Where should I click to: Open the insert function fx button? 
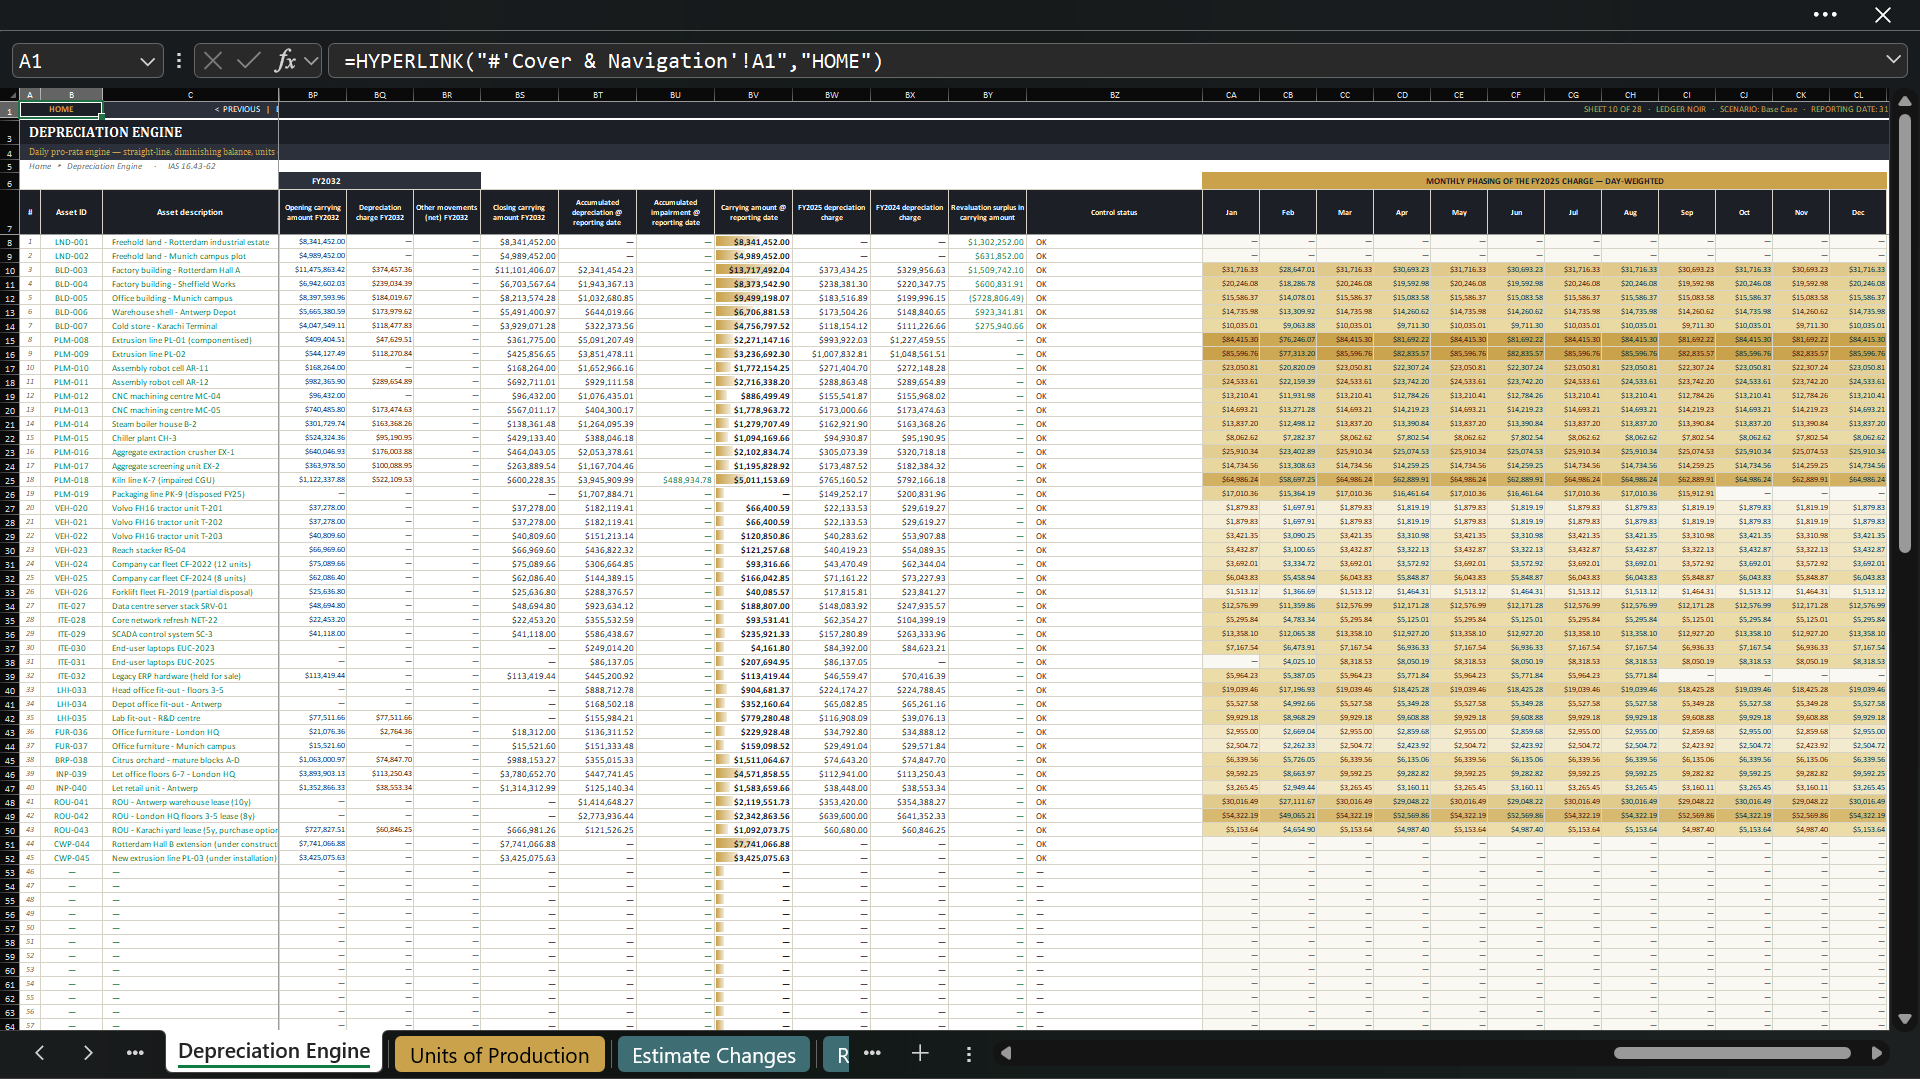[x=285, y=61]
